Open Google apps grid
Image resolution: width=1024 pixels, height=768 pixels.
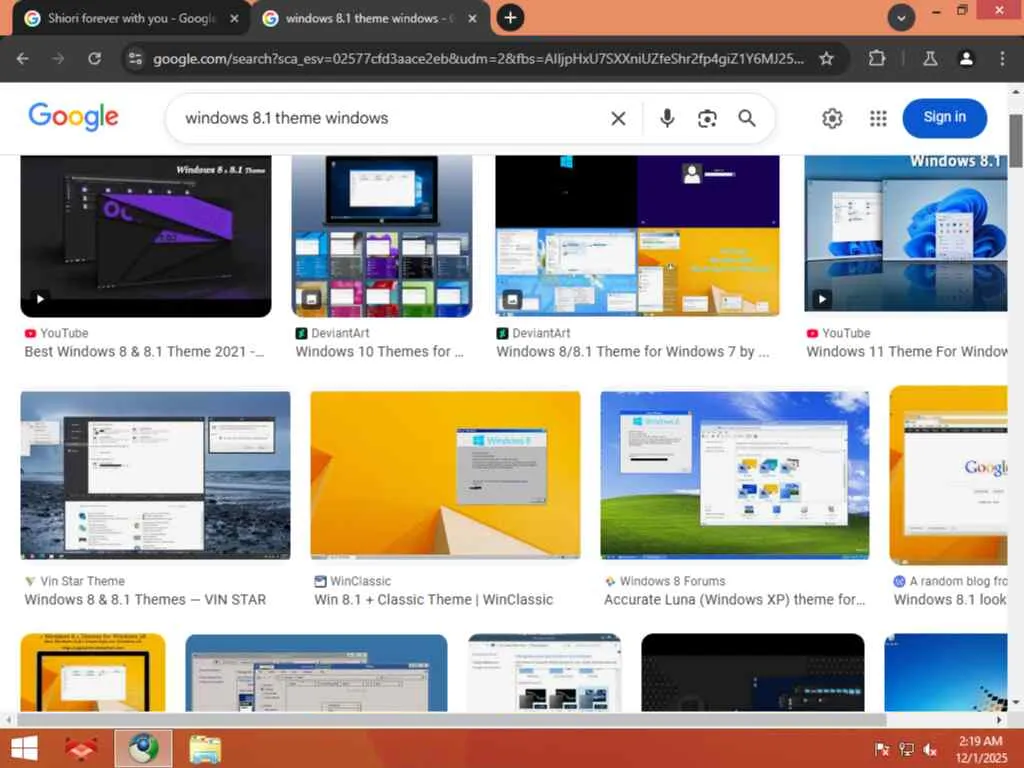pos(878,118)
